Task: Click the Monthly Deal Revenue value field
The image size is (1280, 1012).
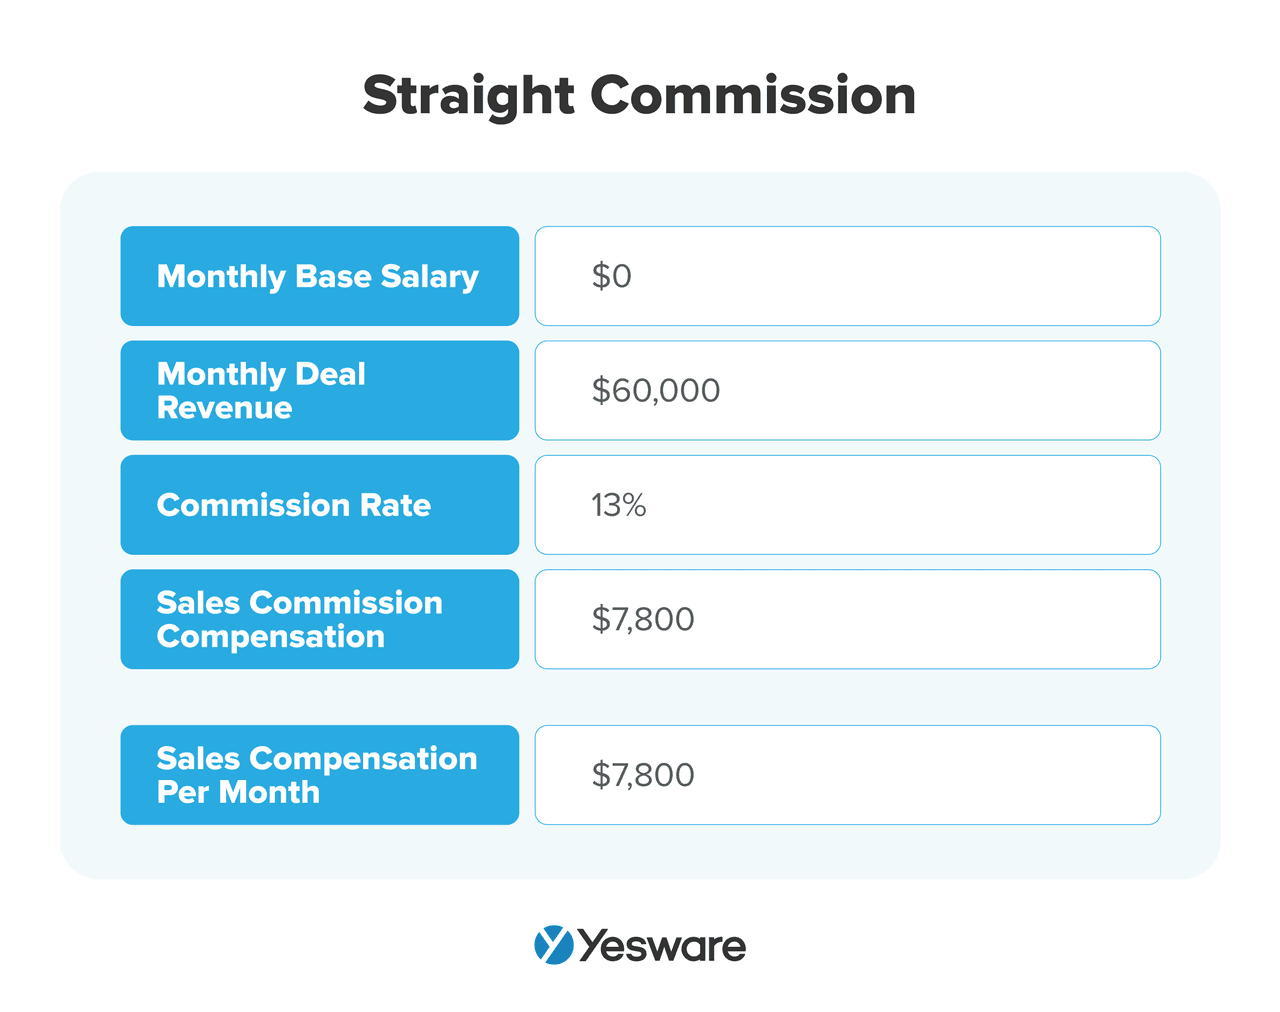Action: coord(847,390)
